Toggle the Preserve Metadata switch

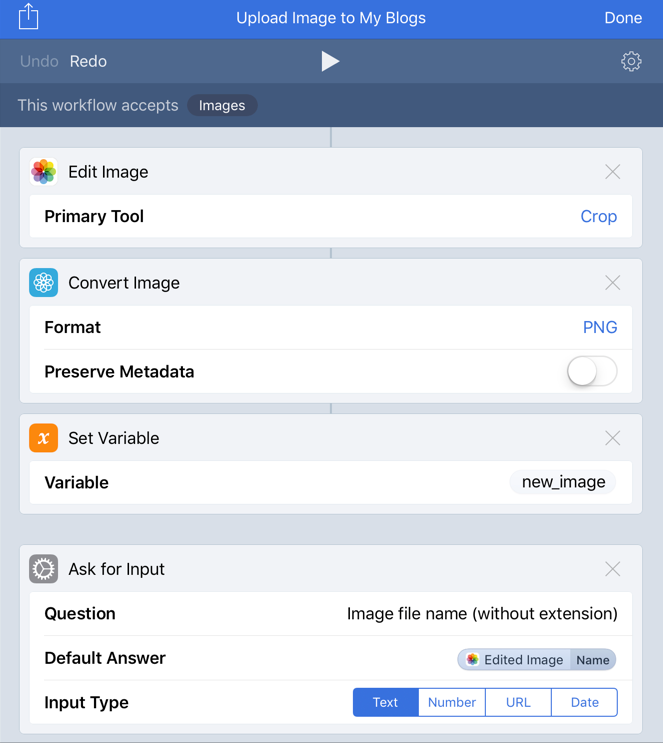coord(592,371)
